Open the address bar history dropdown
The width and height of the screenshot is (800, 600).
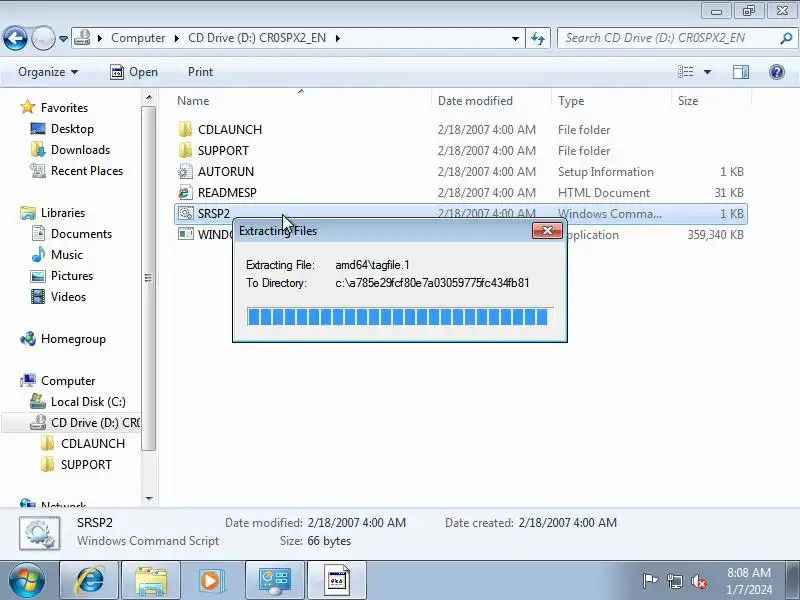pyautogui.click(x=515, y=38)
